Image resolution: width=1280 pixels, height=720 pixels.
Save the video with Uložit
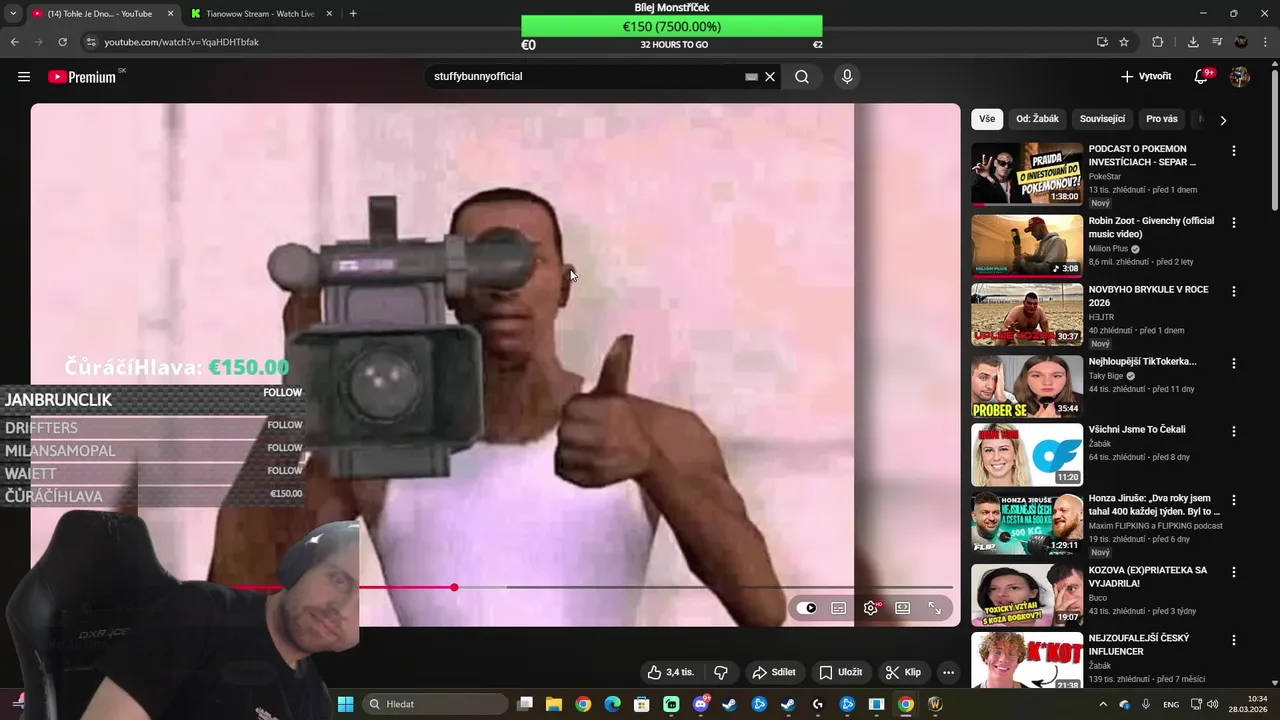point(841,672)
